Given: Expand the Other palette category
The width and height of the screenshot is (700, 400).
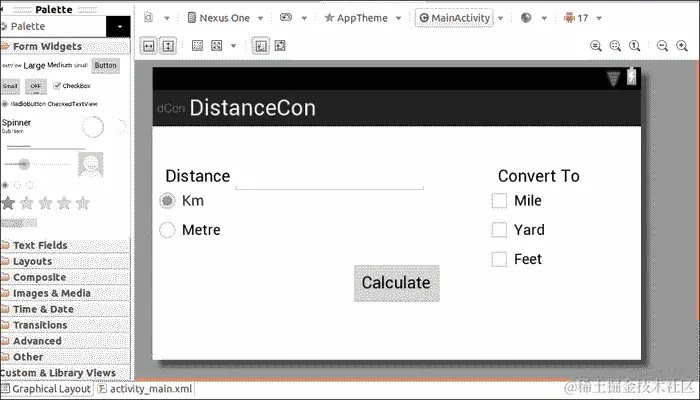Looking at the screenshot, I should (65, 357).
